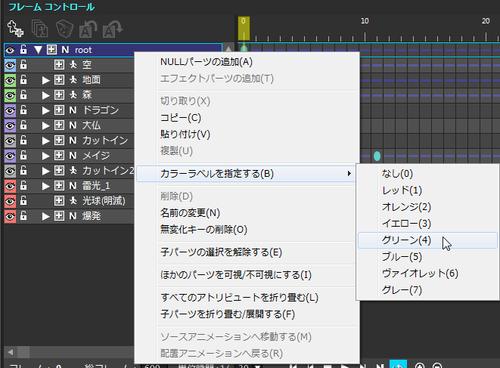Click the lock icon on ドラゴン row

point(24,110)
